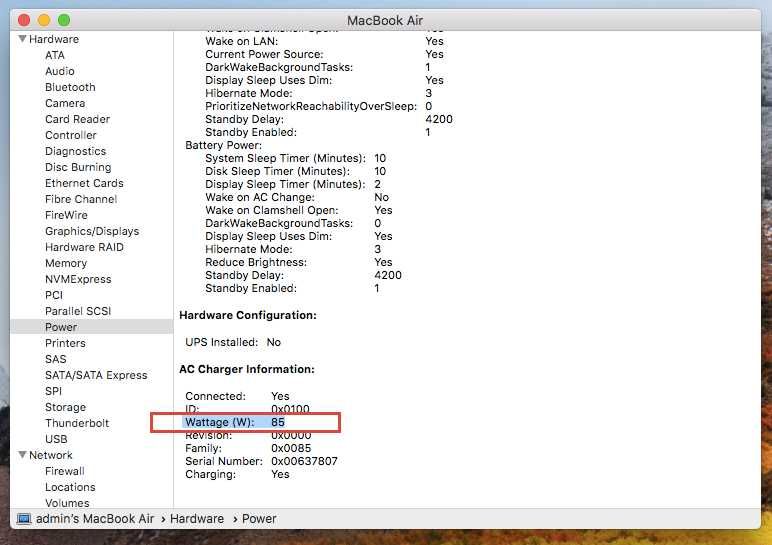772x545 pixels.
Task: Click the UPS Installed: No line
Action: point(233,342)
